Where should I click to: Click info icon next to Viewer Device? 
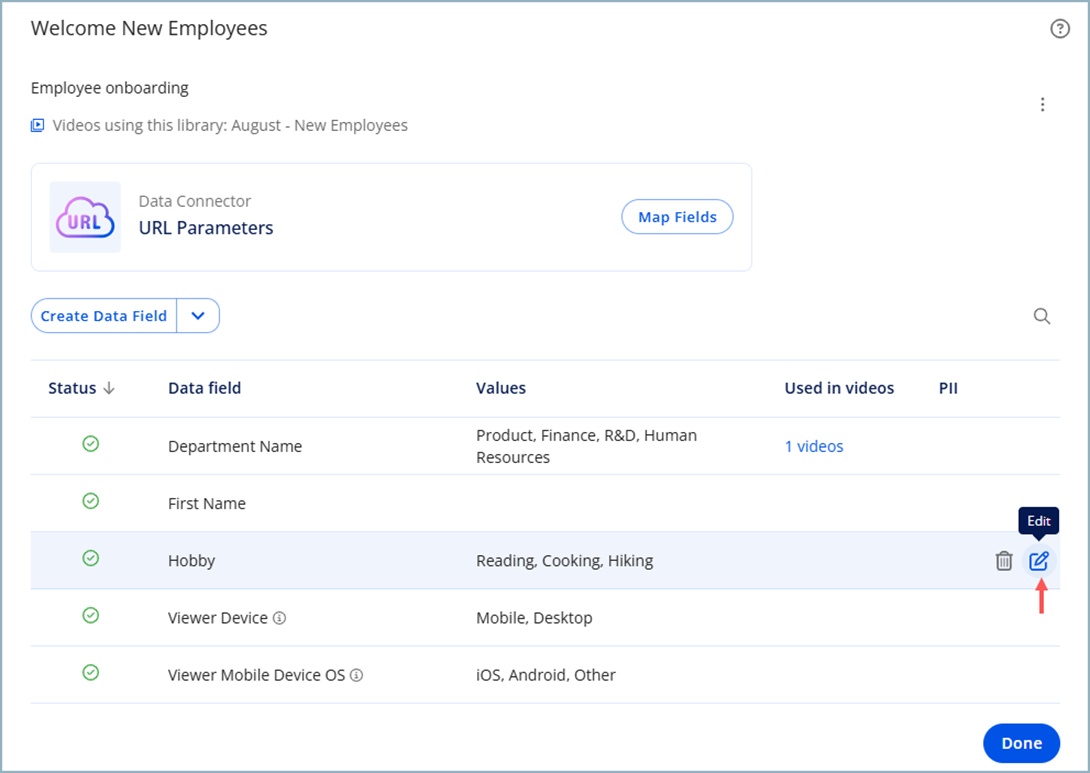(x=279, y=618)
